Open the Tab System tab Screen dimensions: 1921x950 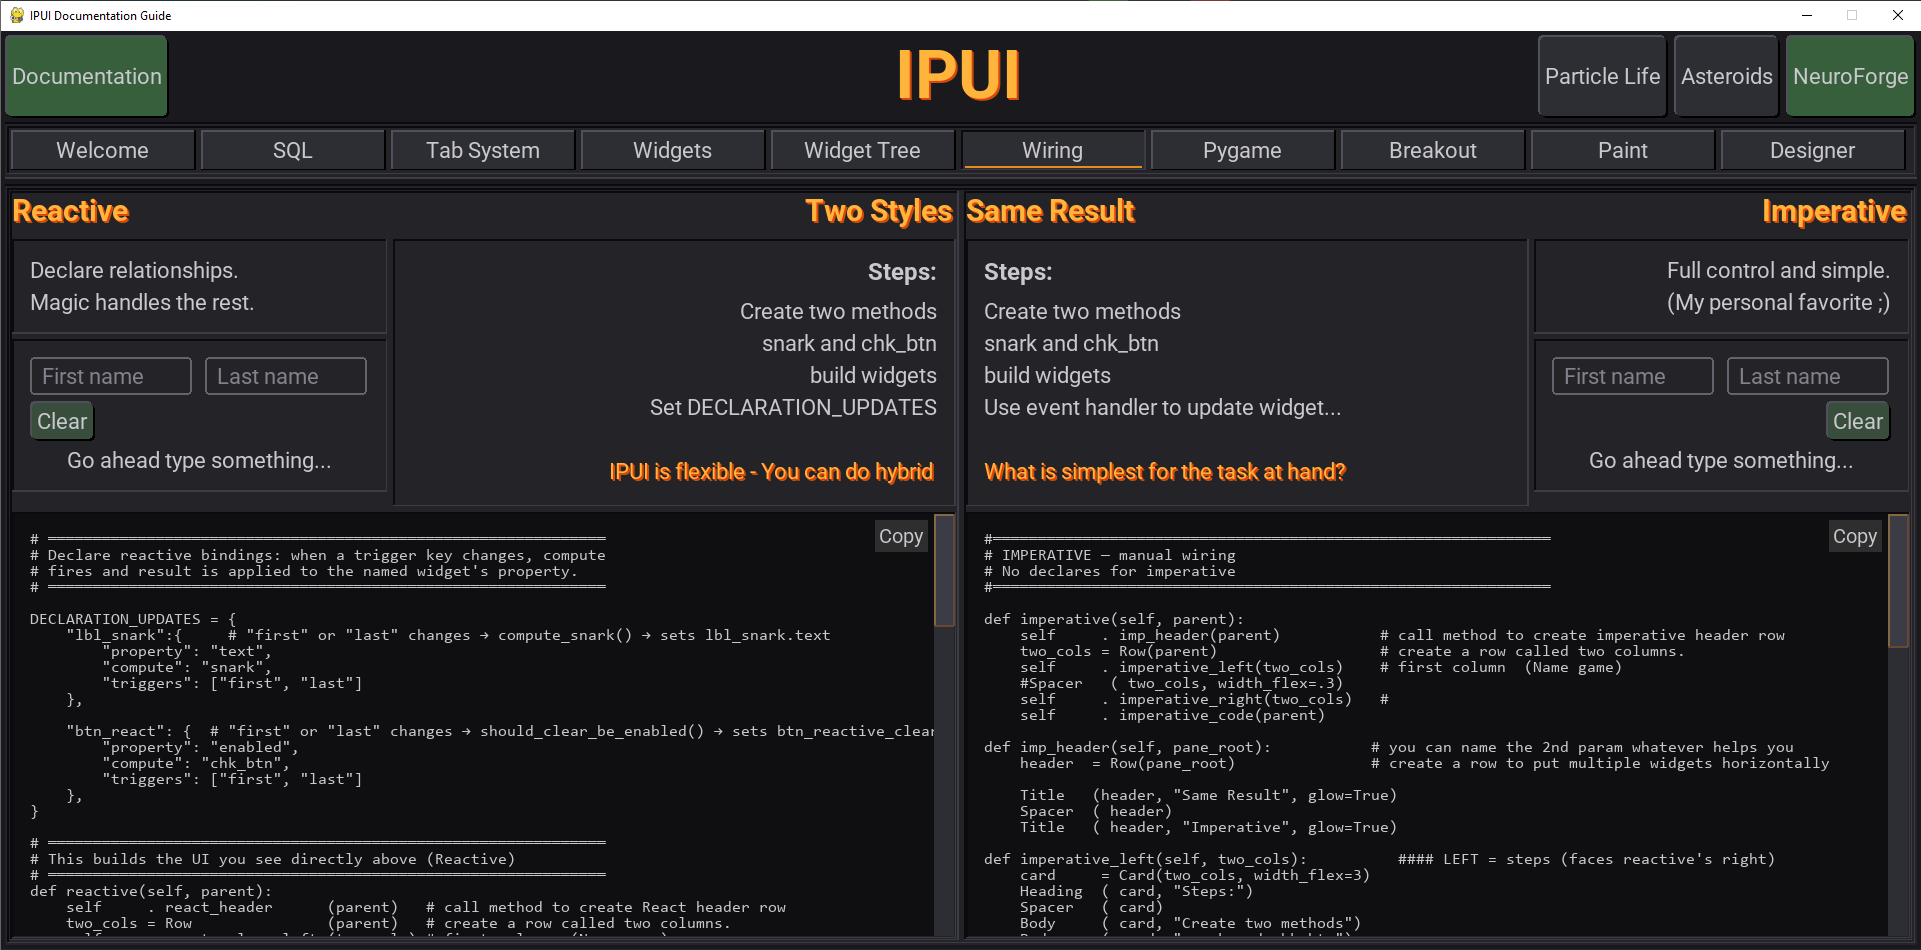483,150
